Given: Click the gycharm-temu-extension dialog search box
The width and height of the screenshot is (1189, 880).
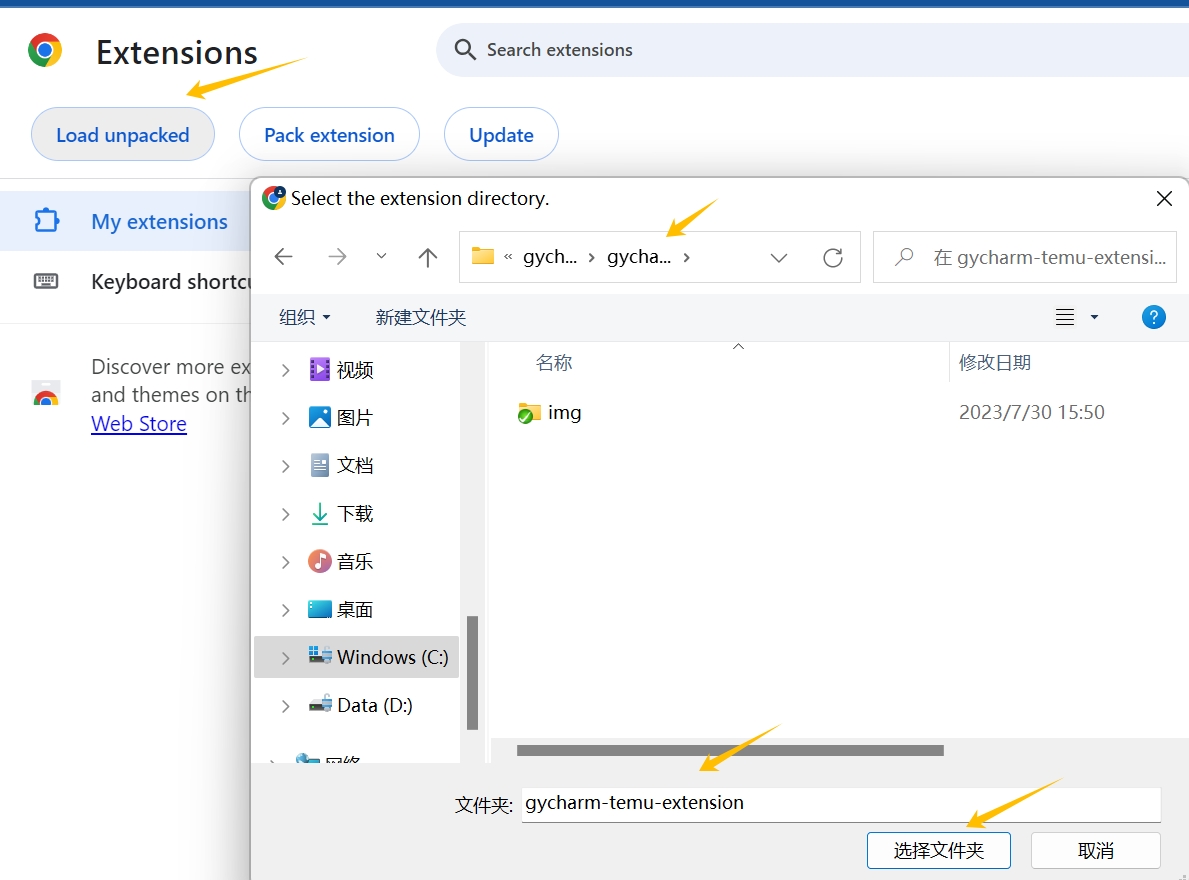Looking at the screenshot, I should (x=1024, y=257).
